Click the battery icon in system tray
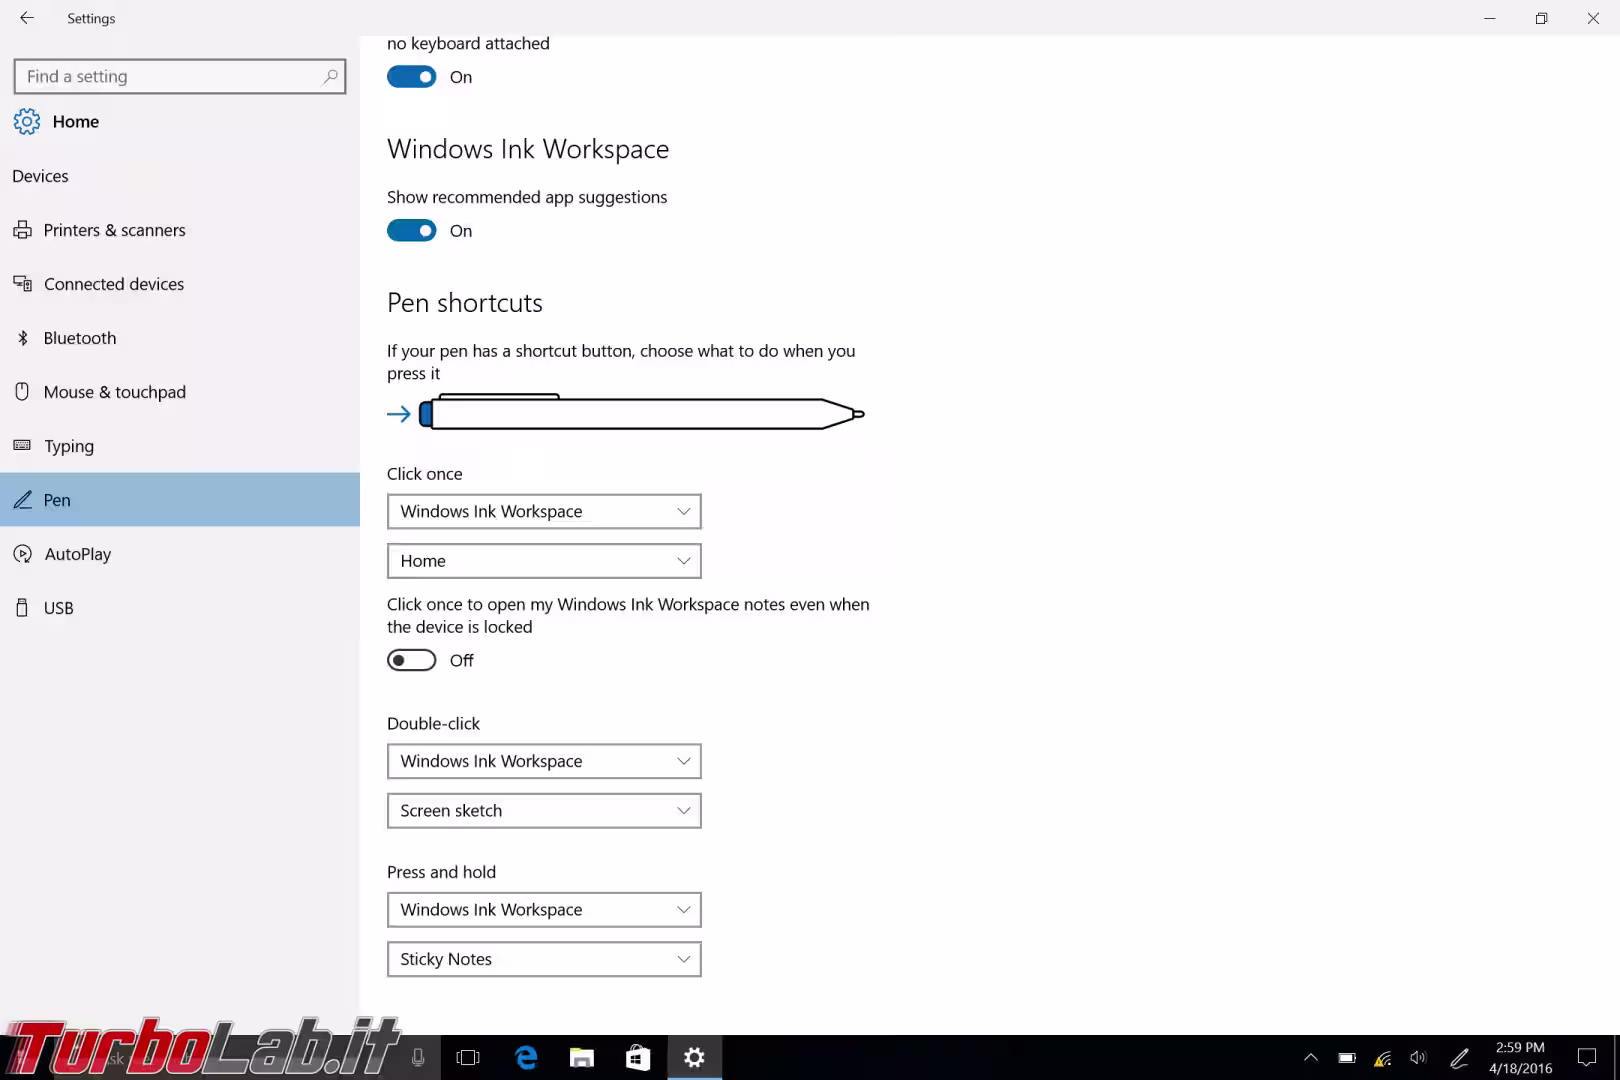This screenshot has width=1620, height=1080. [x=1347, y=1058]
